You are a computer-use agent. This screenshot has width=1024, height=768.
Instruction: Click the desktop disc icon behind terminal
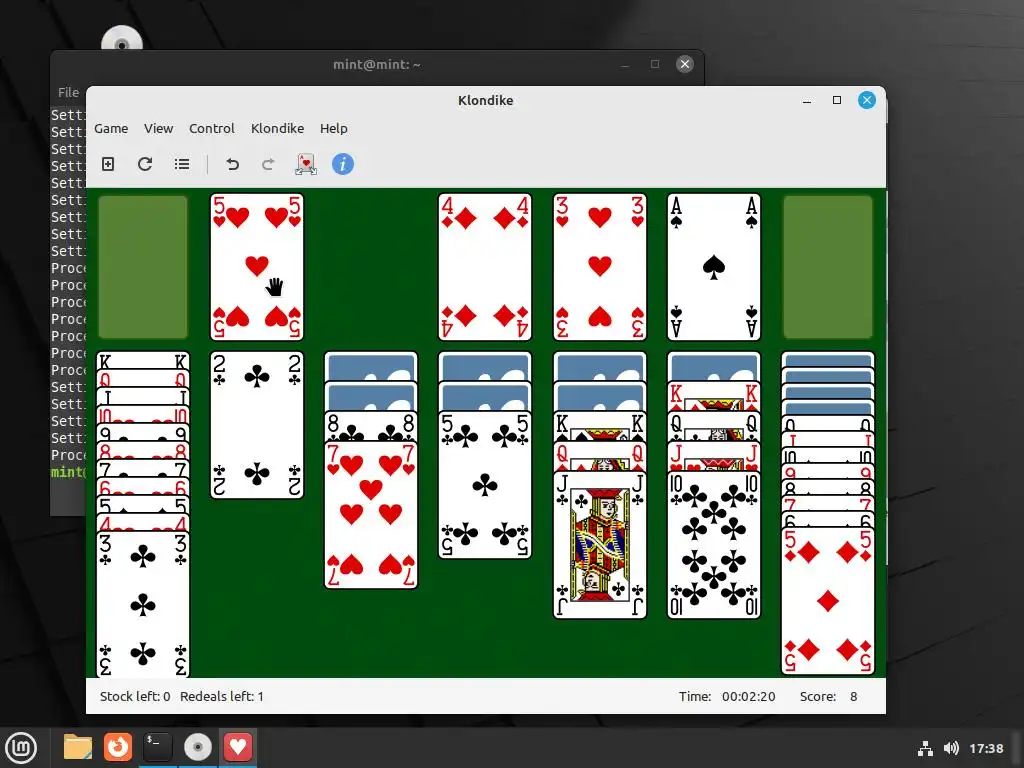pyautogui.click(x=121, y=39)
